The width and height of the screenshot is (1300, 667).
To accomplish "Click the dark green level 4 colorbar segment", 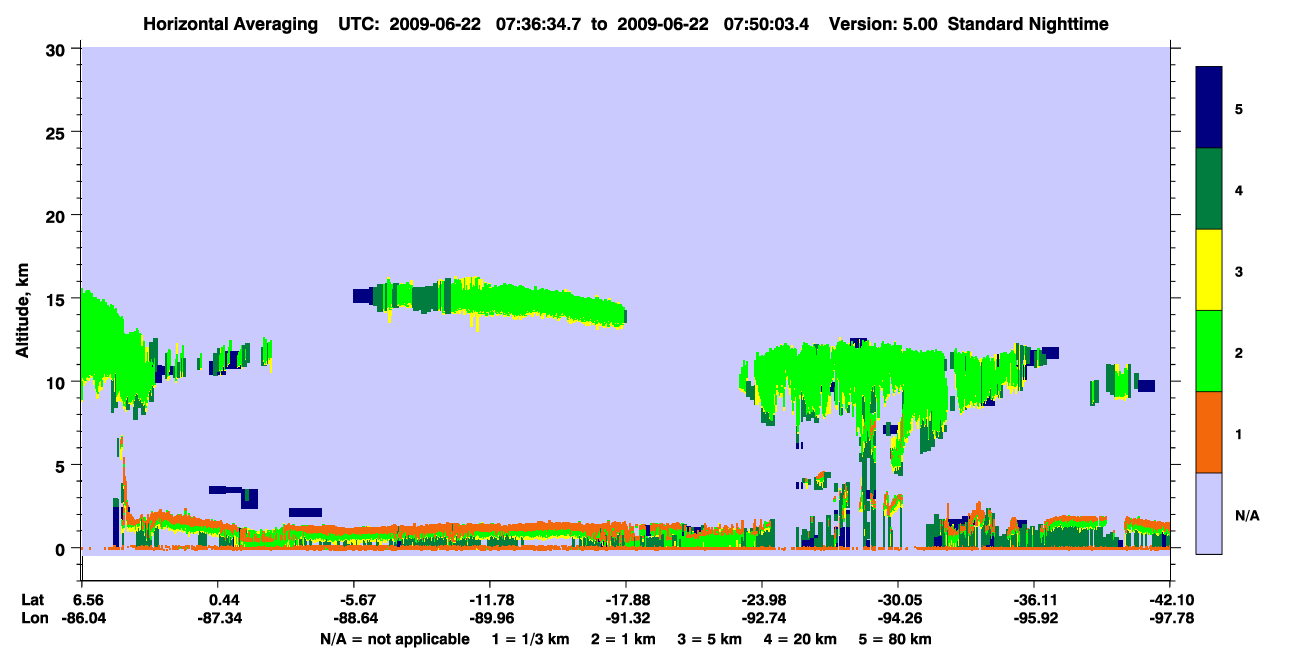I will pyautogui.click(x=1209, y=189).
